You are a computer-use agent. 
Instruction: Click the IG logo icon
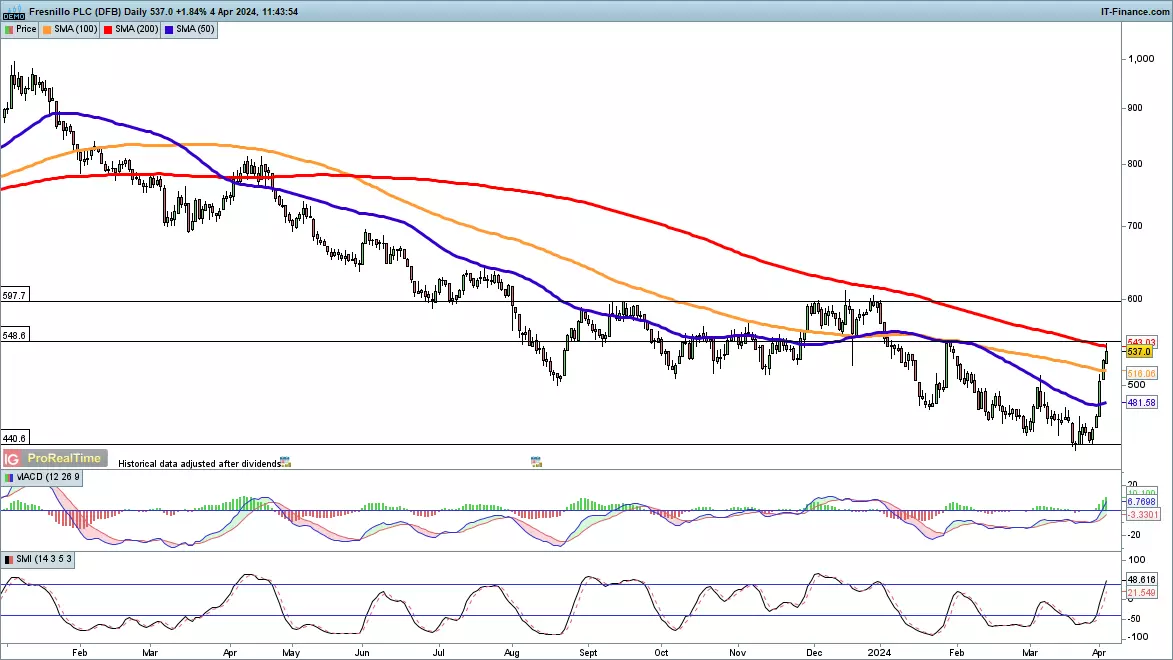(x=12, y=458)
